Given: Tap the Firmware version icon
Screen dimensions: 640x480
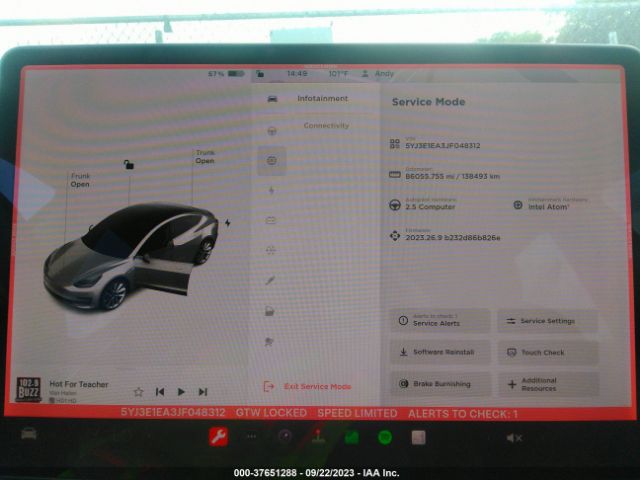Looking at the screenshot, I should pyautogui.click(x=395, y=236).
